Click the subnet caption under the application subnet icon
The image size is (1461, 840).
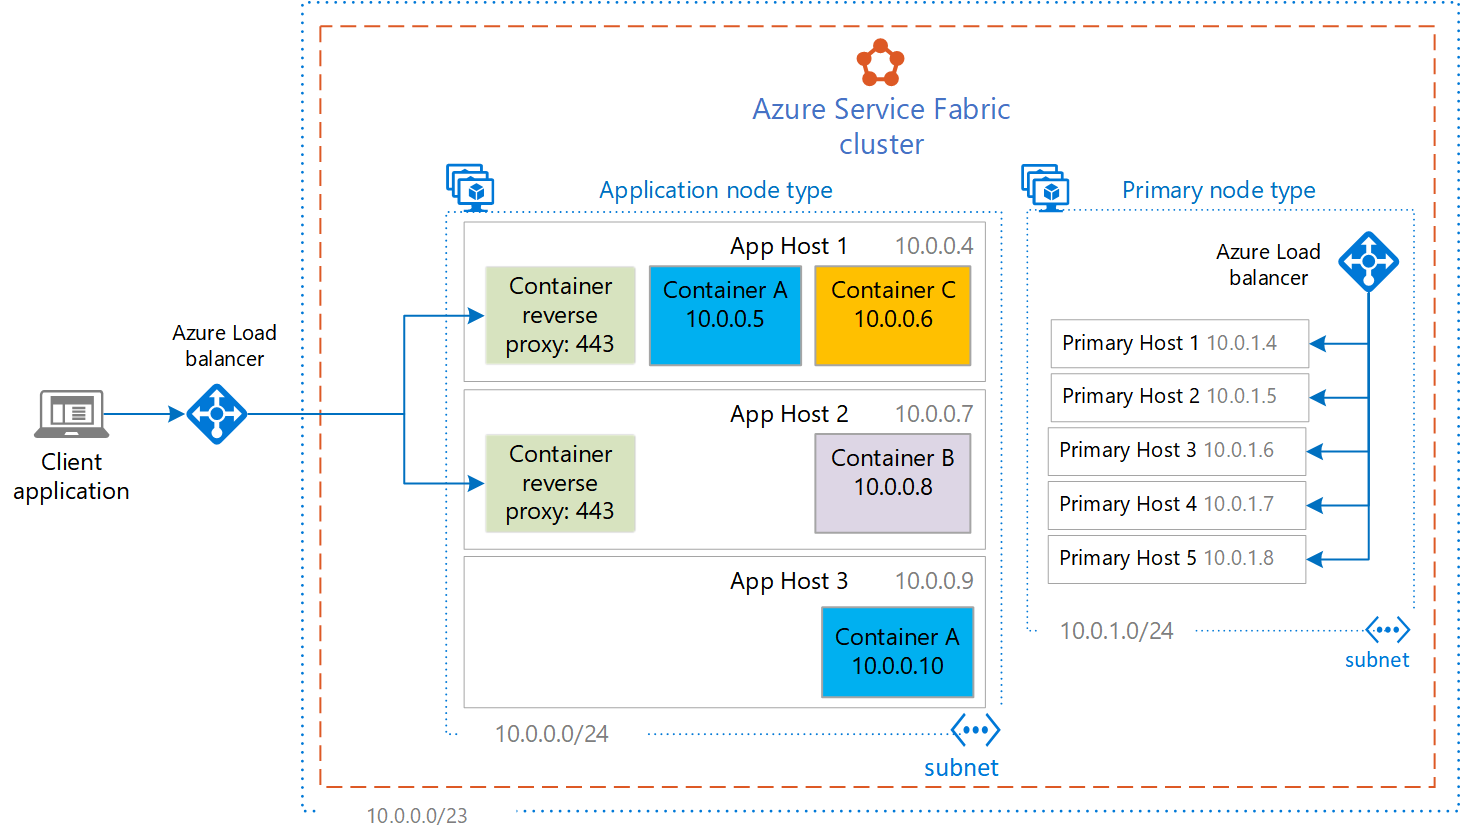pyautogui.click(x=961, y=768)
